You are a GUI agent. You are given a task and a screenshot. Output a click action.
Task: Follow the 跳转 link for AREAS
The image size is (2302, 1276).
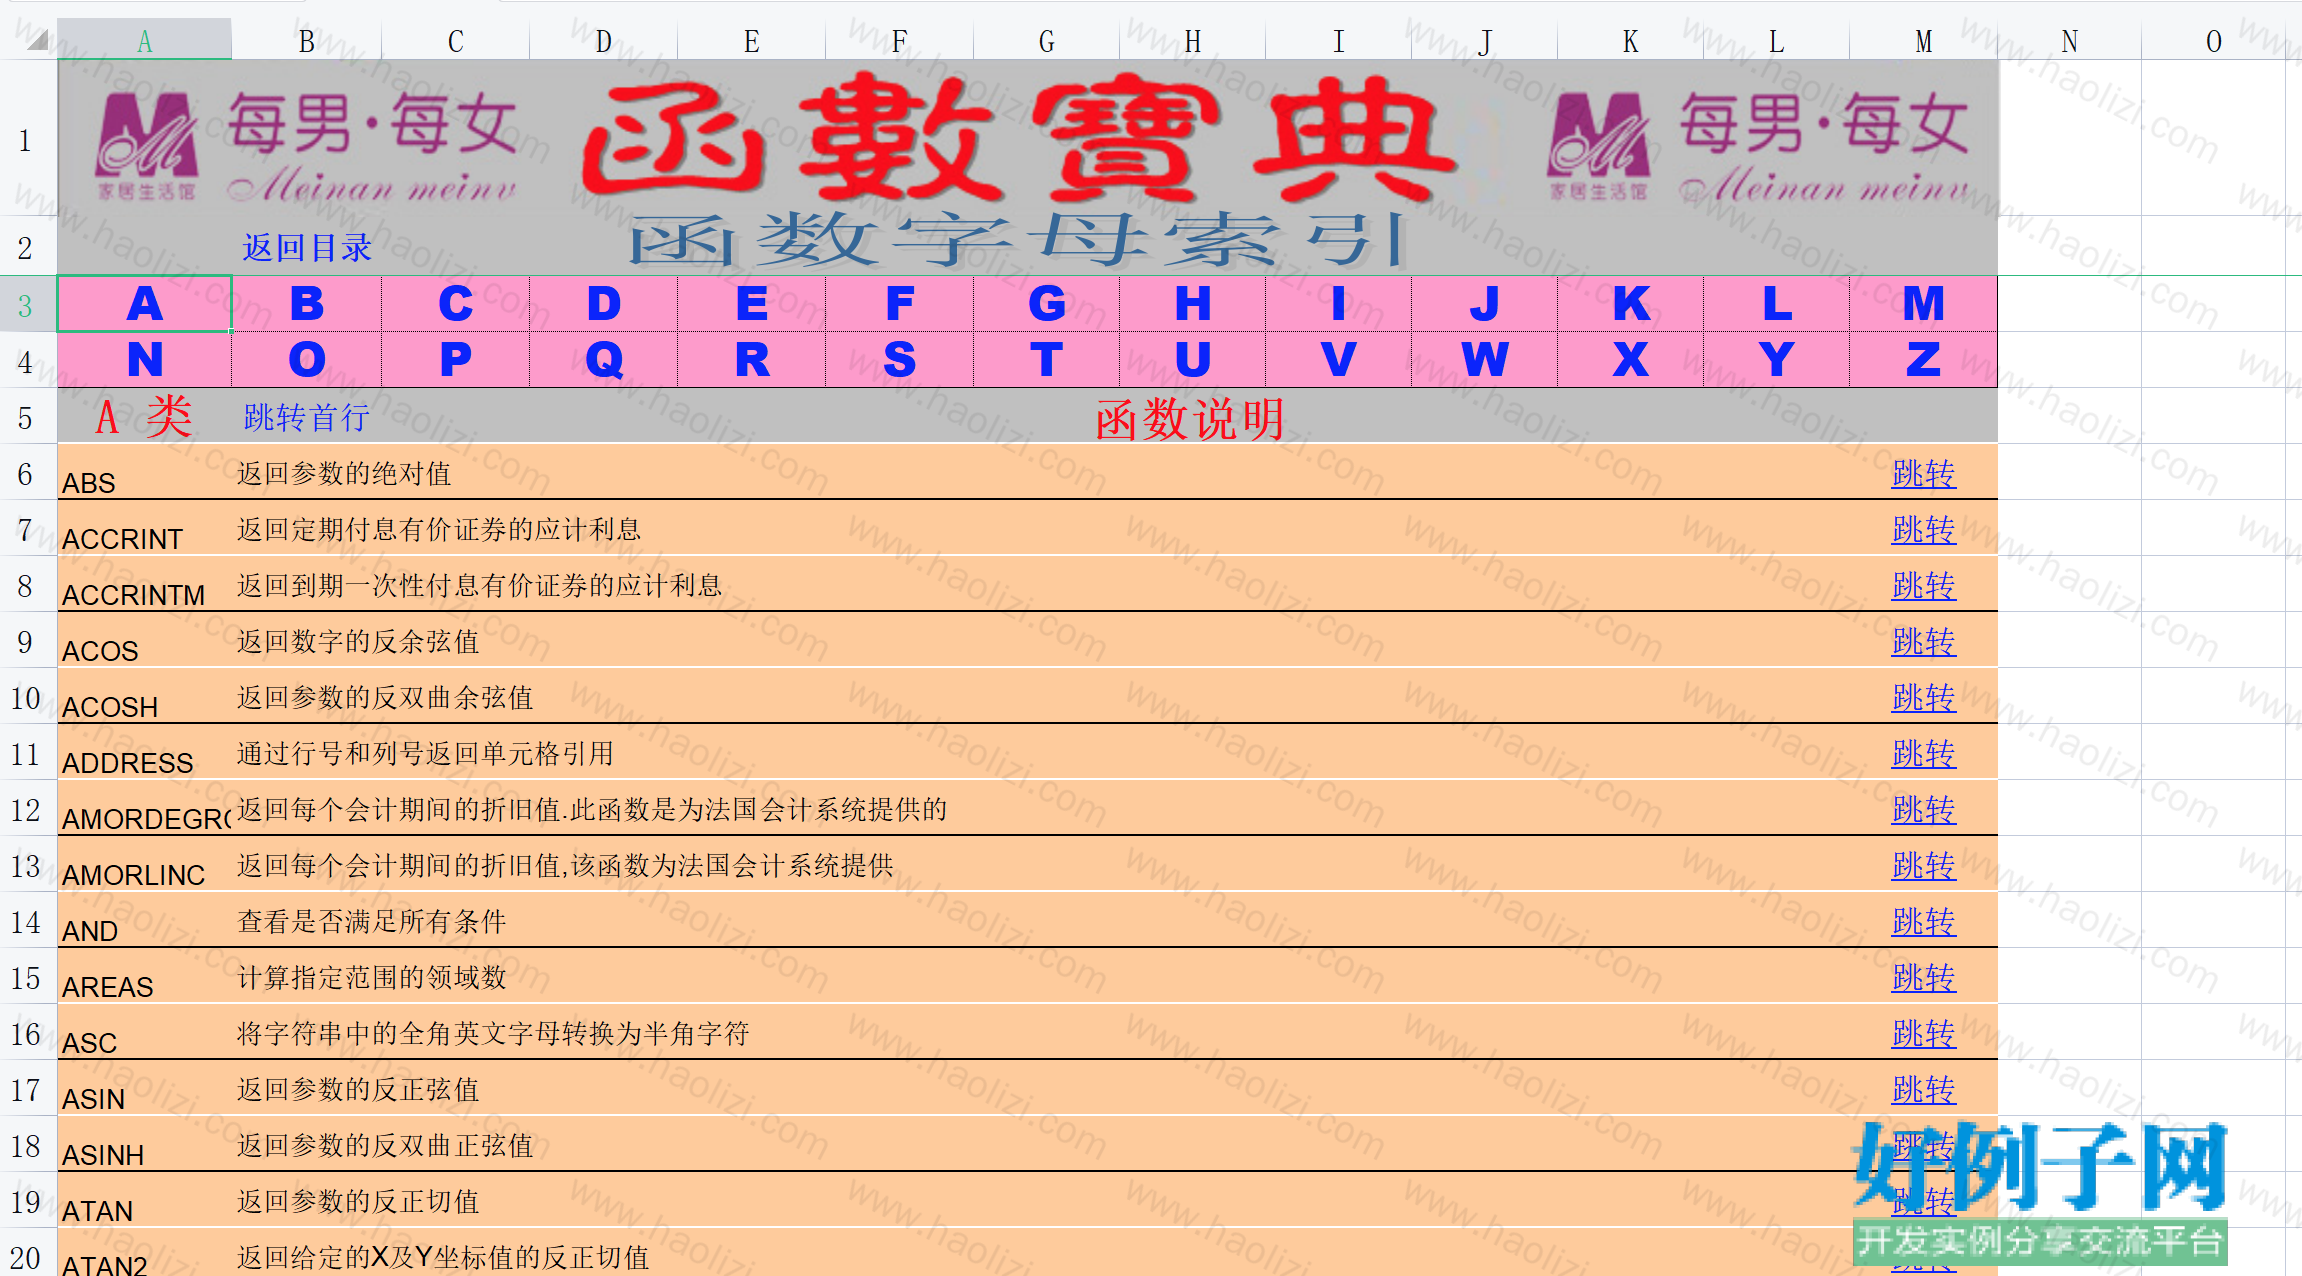tap(1924, 978)
